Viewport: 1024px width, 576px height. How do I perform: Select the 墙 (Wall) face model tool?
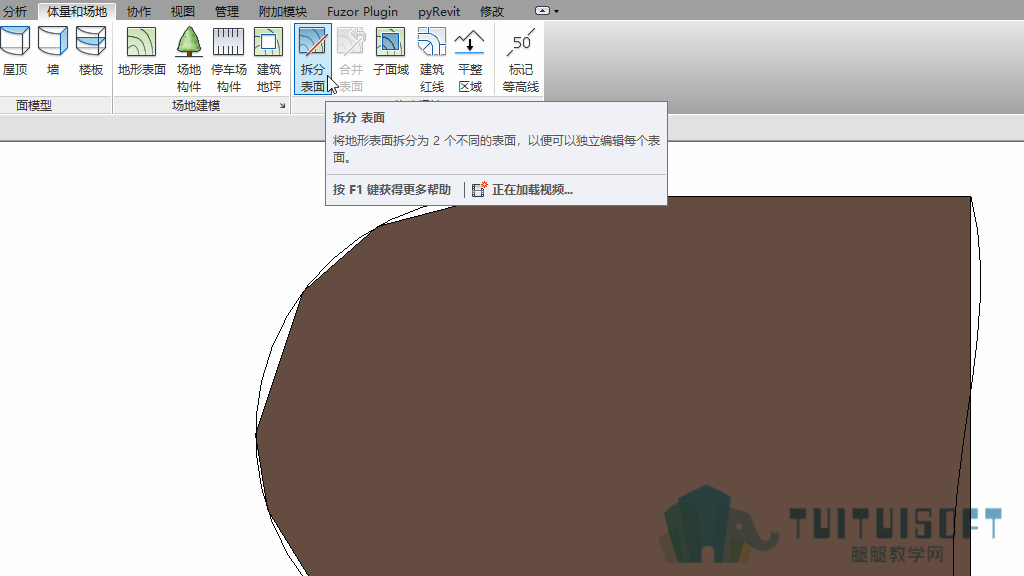pyautogui.click(x=53, y=52)
